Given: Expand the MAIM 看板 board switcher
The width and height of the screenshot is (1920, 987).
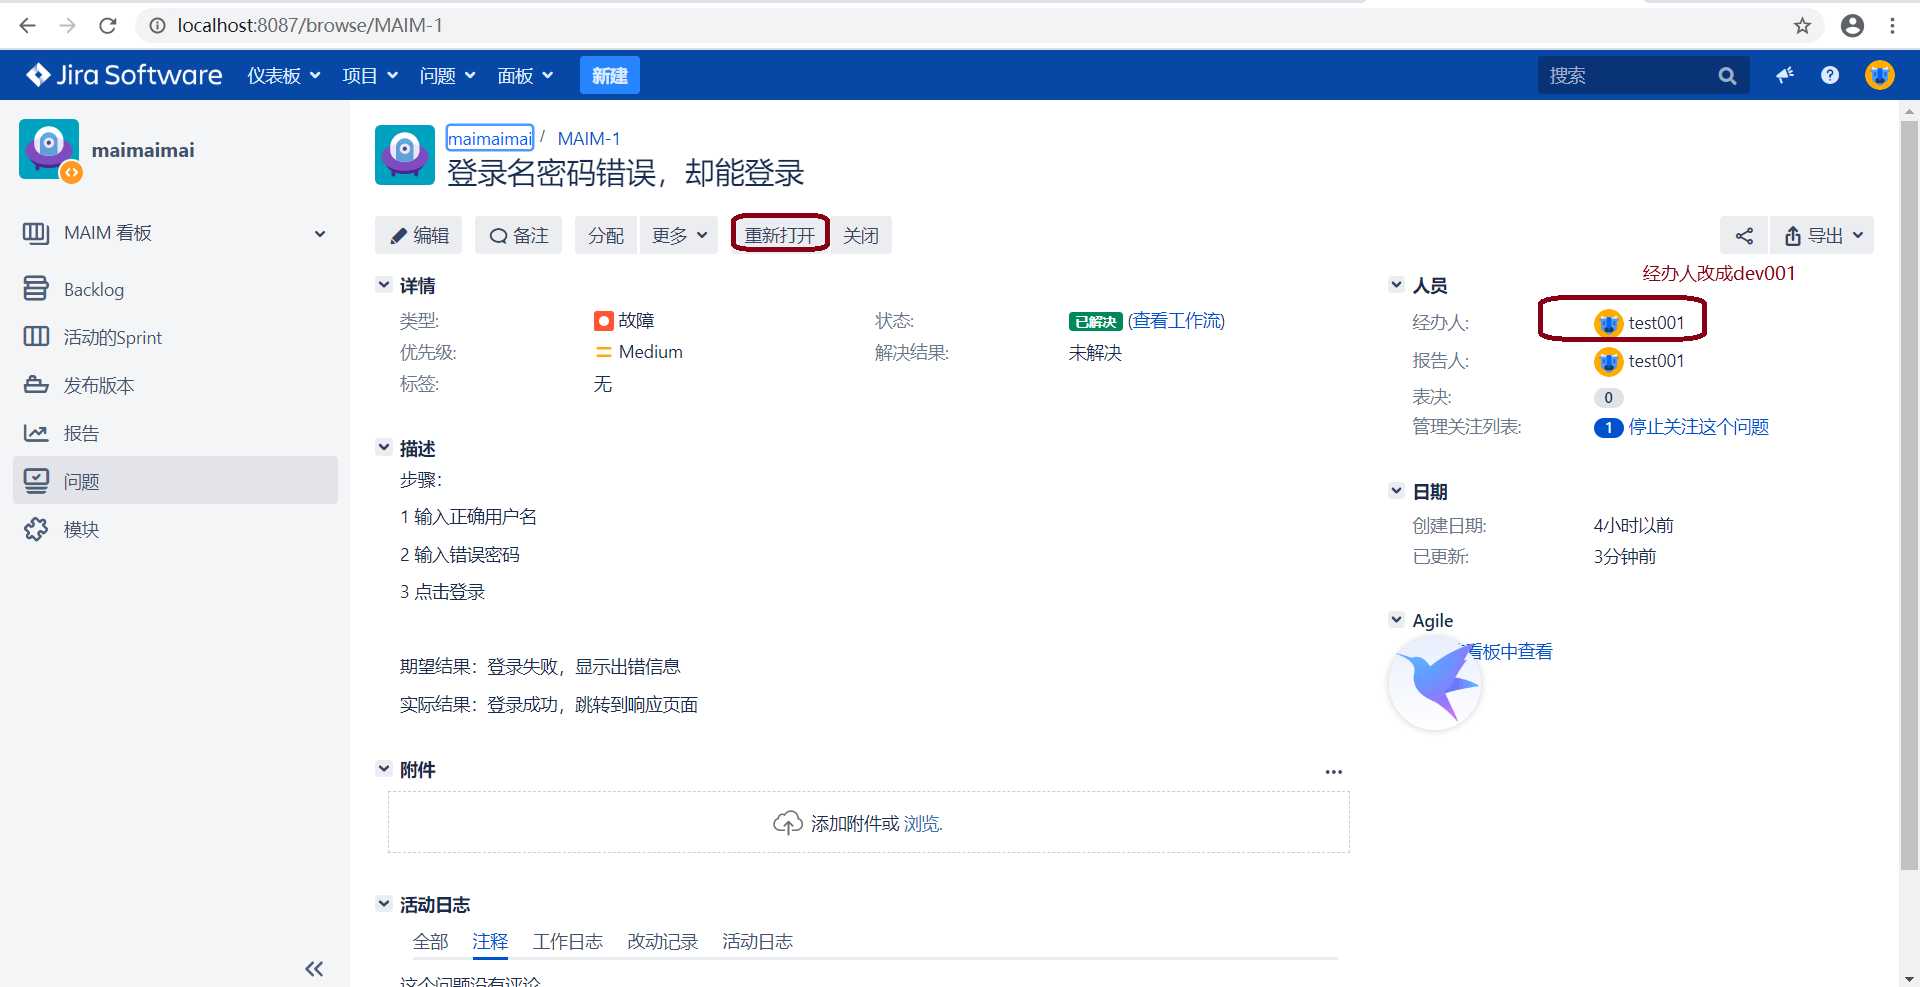Looking at the screenshot, I should point(320,234).
